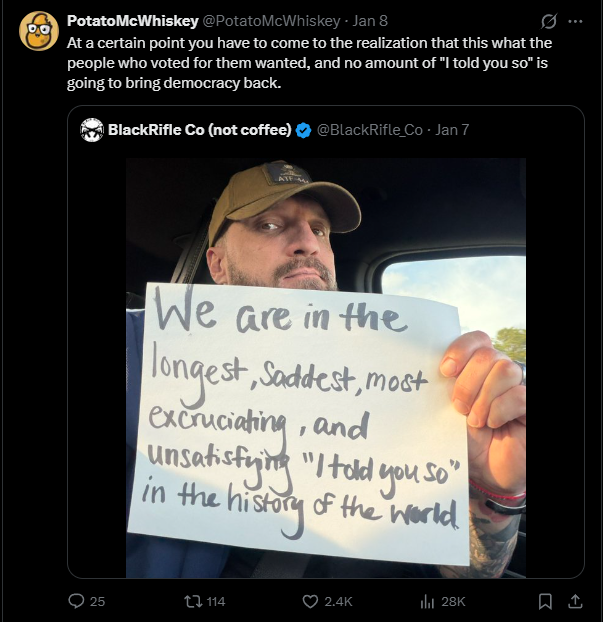603x622 pixels.
Task: Open PotatoMcWhiskey potato profile avatar
Action: [x=39, y=31]
